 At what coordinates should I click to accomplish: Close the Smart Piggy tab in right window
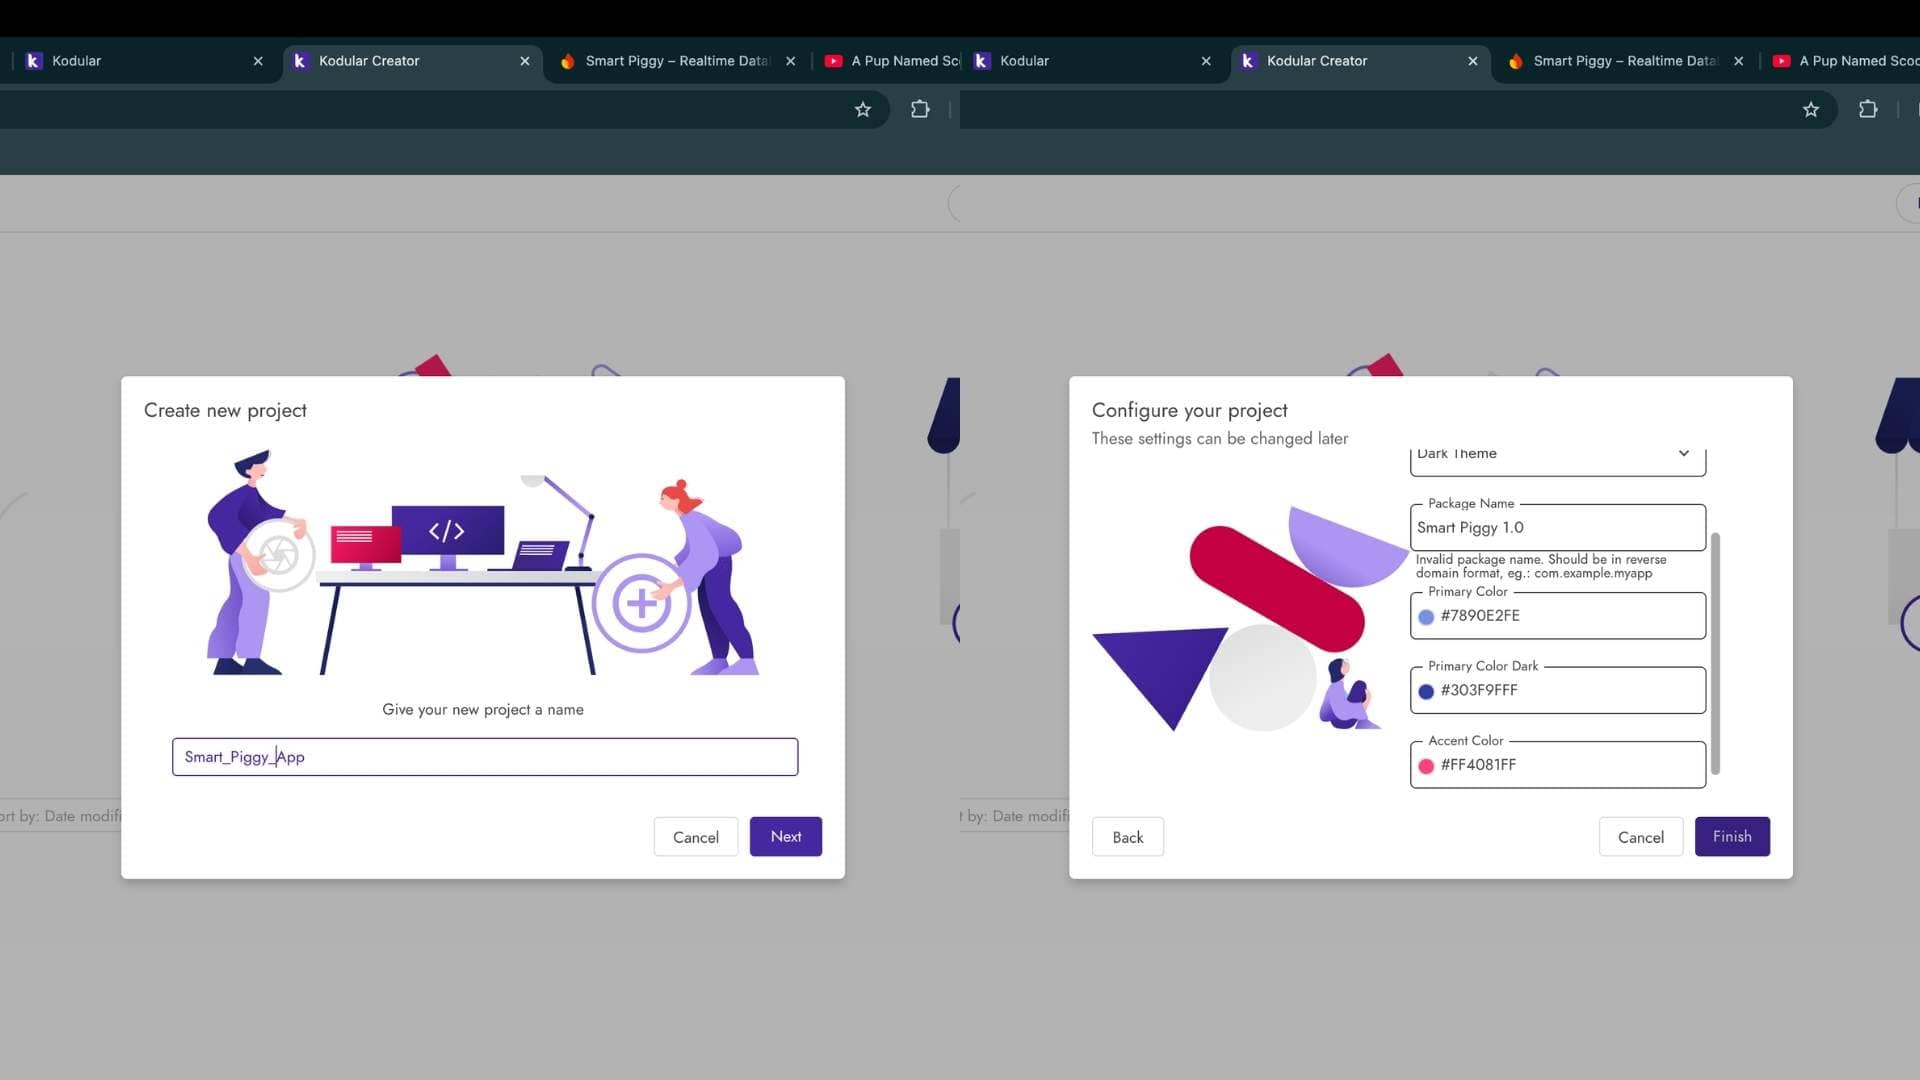1739,61
